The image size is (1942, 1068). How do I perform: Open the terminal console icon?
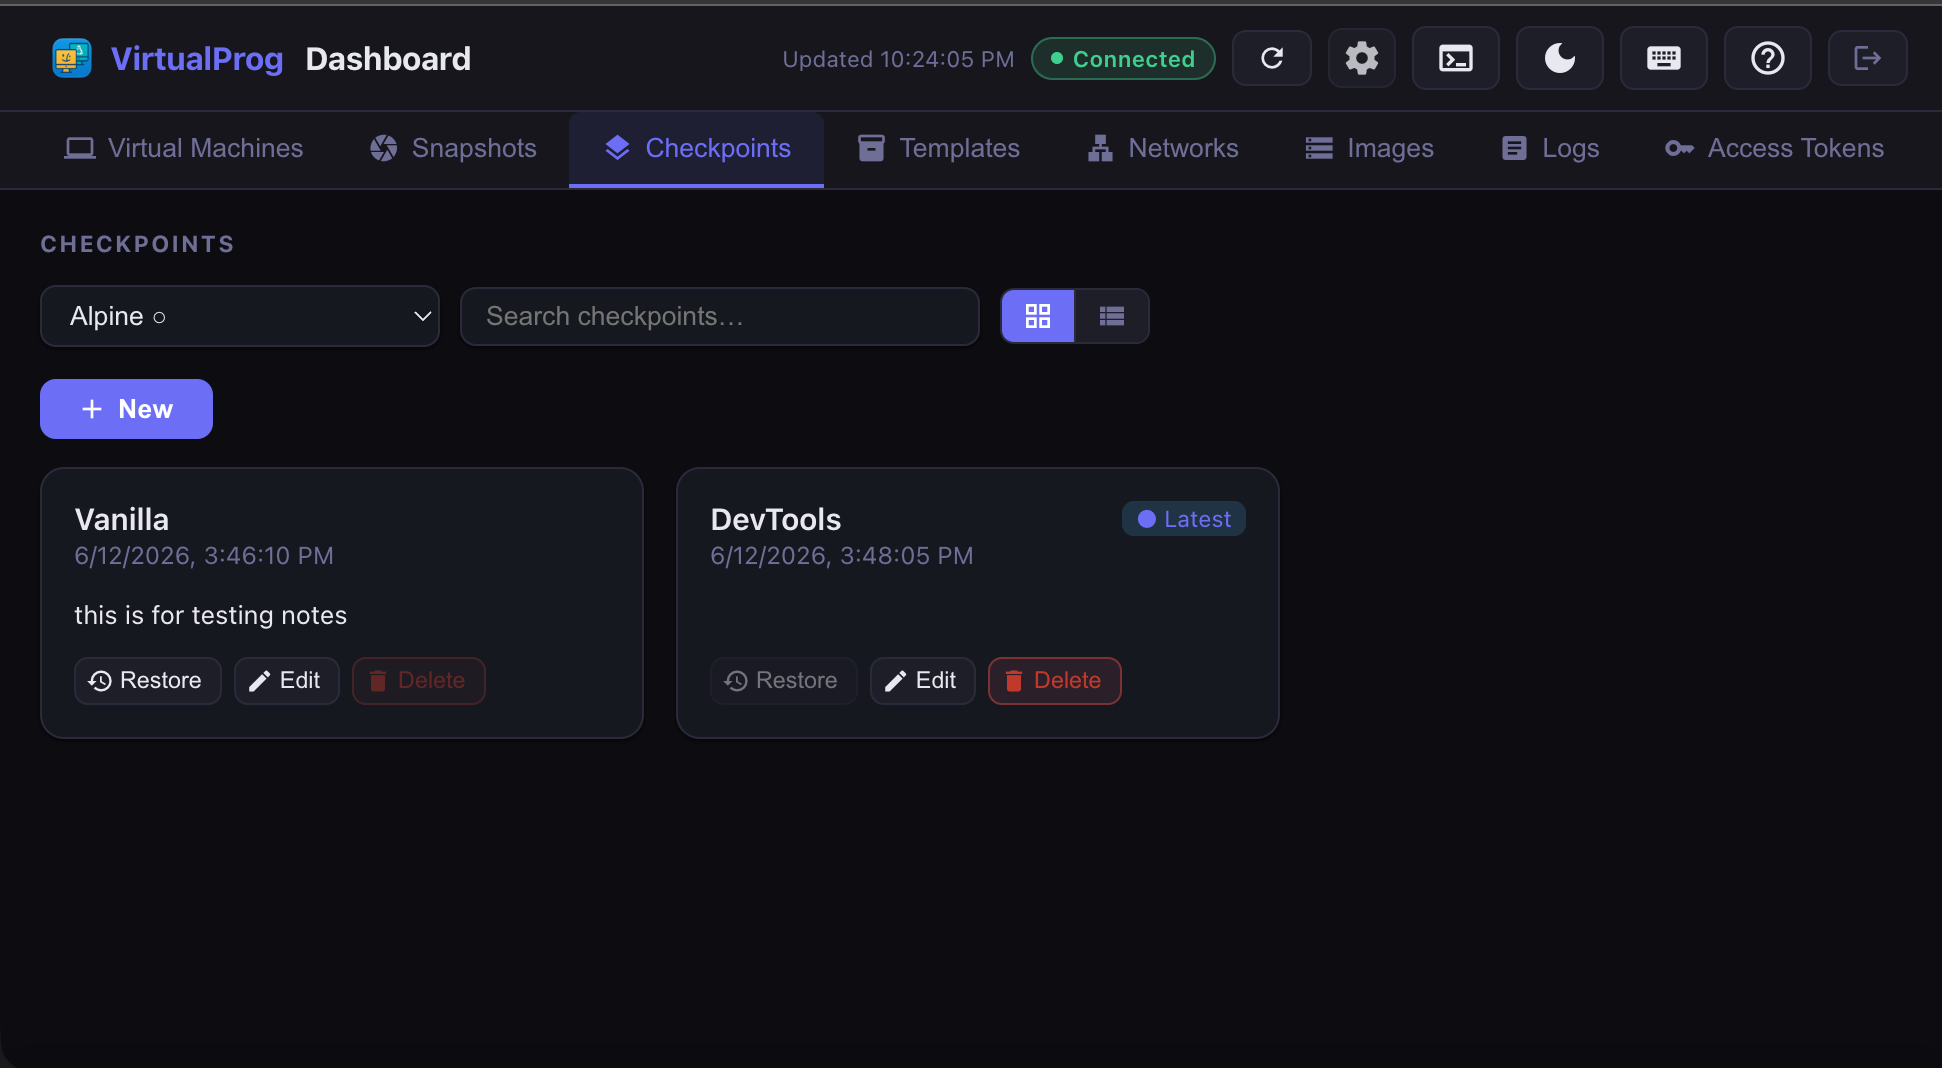[1456, 58]
